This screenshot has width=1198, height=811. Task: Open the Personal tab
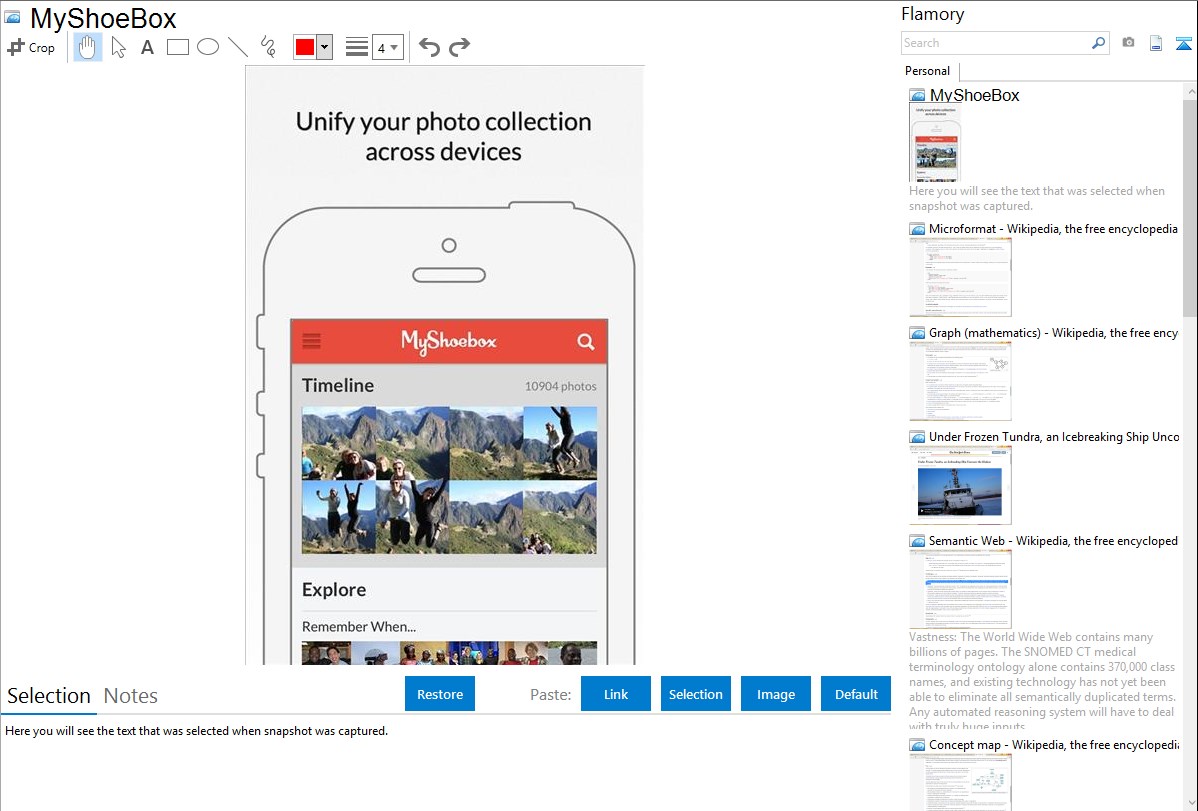click(x=927, y=71)
